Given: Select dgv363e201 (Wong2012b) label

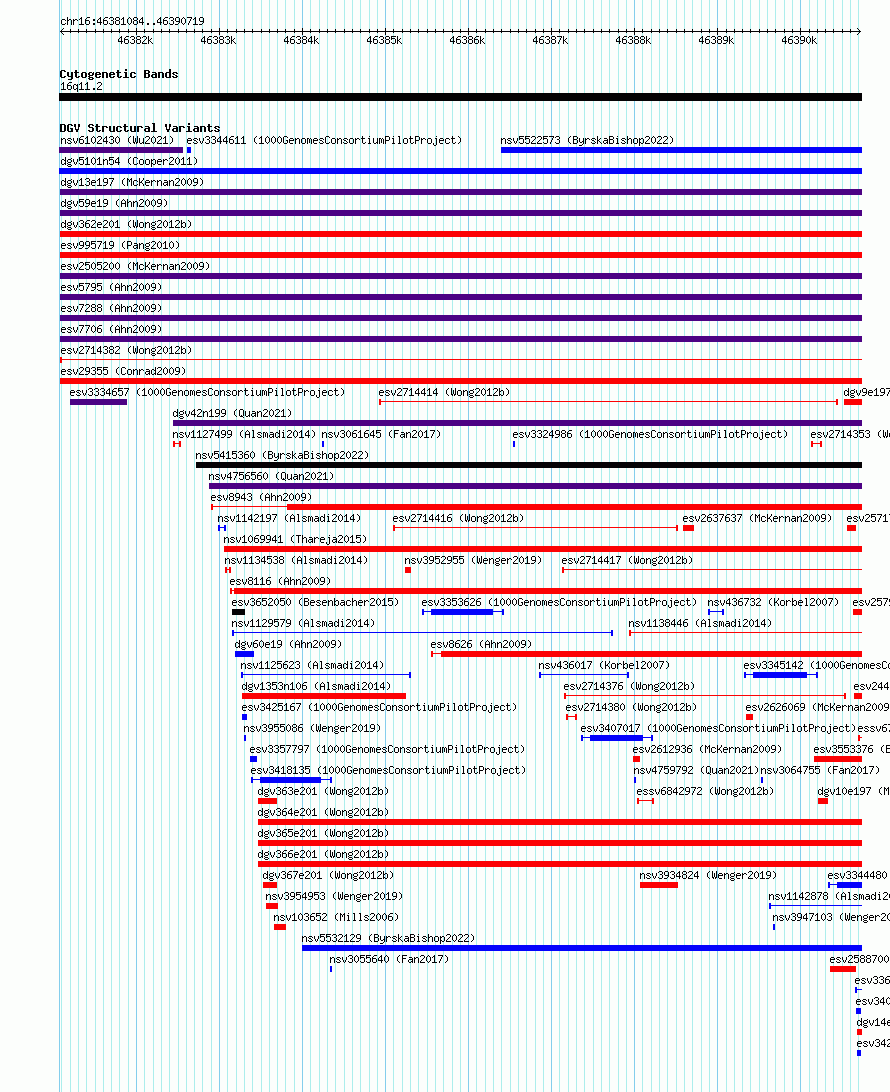Looking at the screenshot, I should (x=323, y=791).
